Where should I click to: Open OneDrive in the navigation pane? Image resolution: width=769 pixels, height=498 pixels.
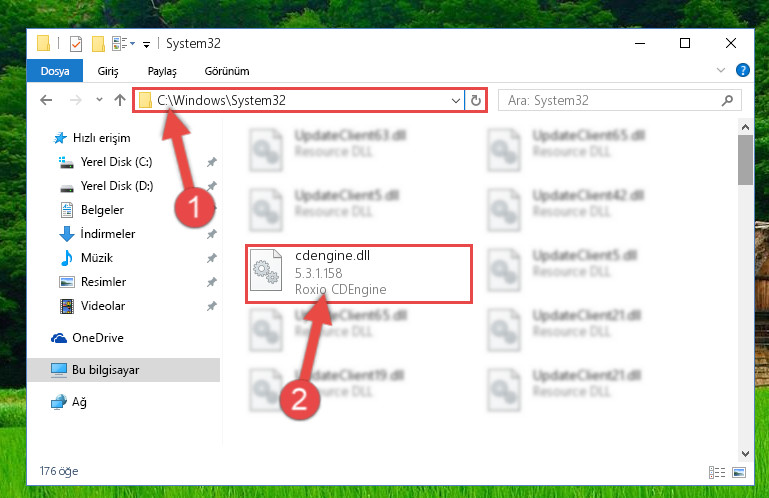[x=98, y=338]
